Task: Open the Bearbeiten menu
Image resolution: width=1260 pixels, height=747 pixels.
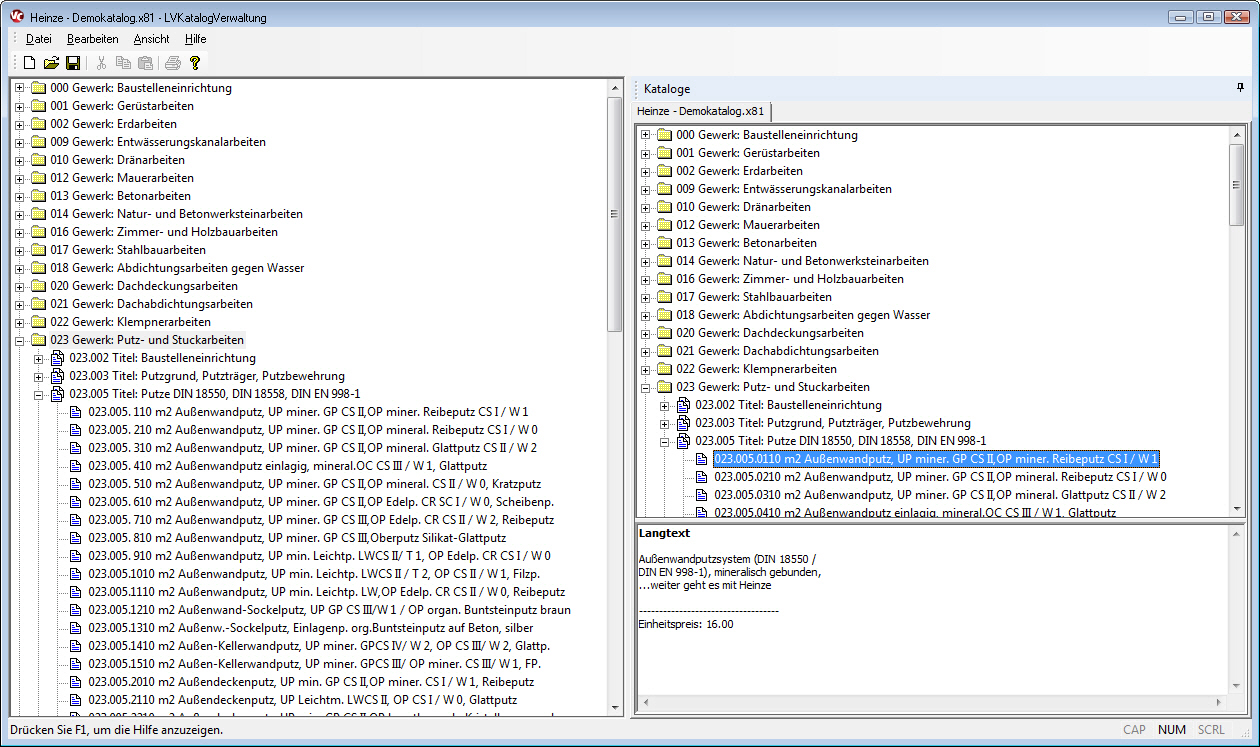Action: [x=93, y=39]
